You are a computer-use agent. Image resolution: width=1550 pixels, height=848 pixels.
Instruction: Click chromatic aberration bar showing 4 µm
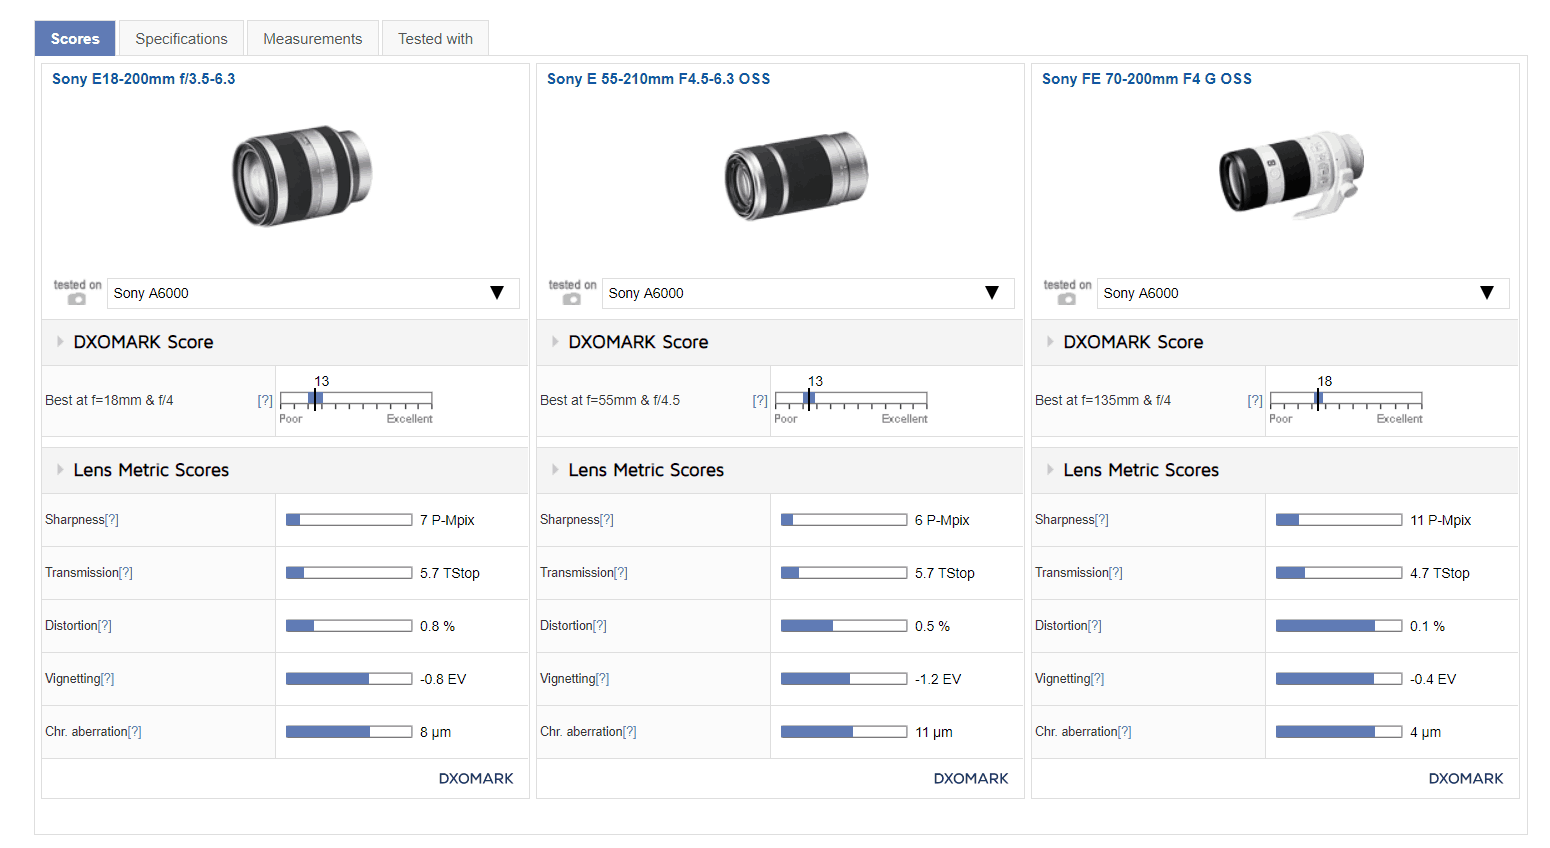1339,732
